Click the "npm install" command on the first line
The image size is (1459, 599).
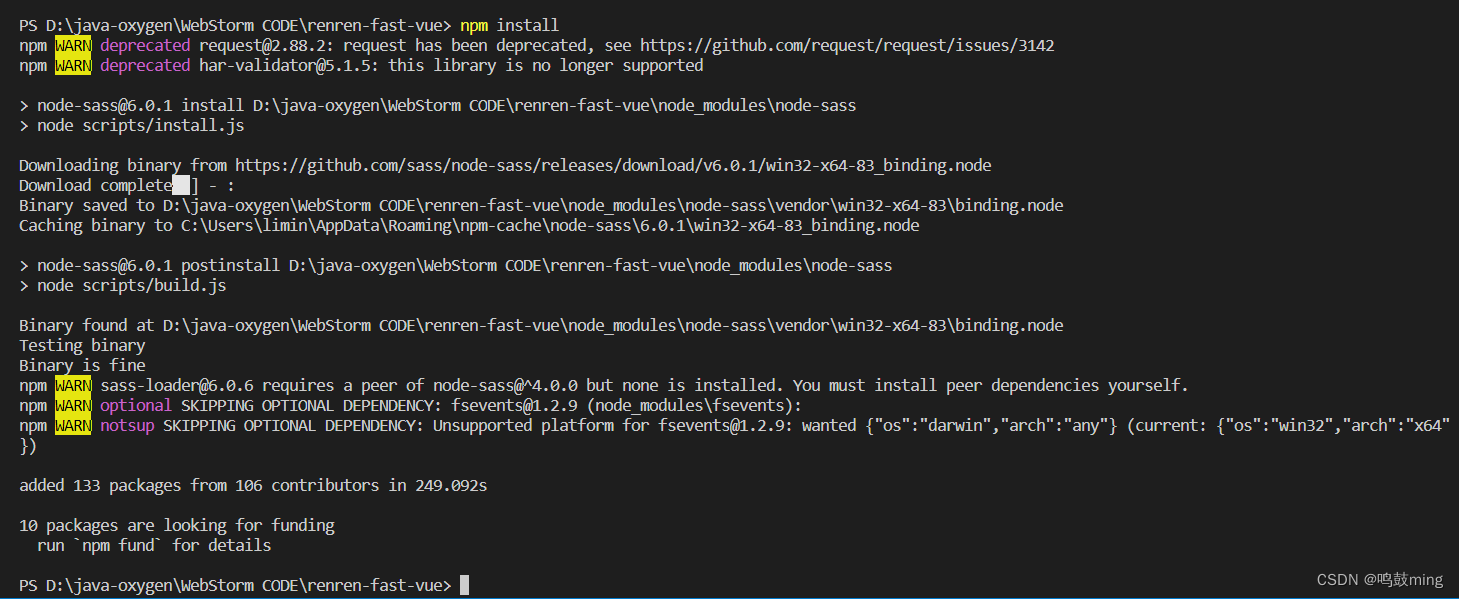tap(509, 25)
